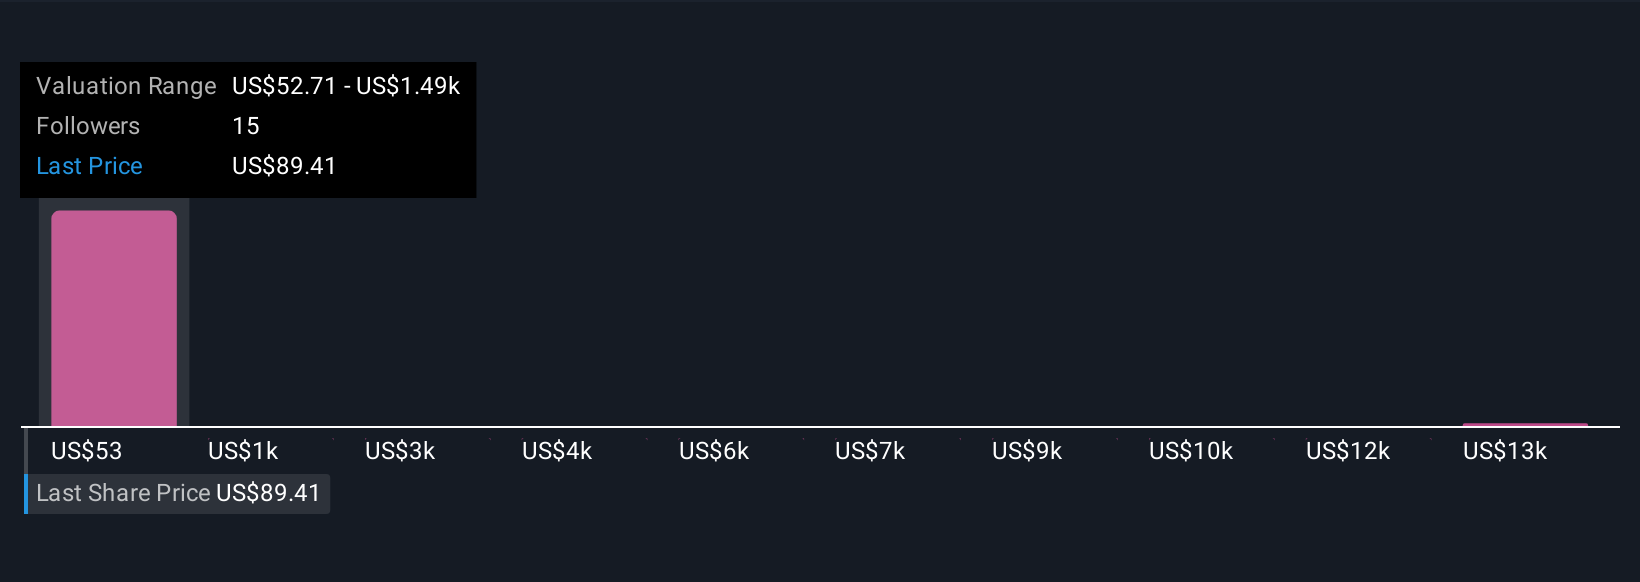Click the followers count of 15
1640x582 pixels.
(x=246, y=126)
